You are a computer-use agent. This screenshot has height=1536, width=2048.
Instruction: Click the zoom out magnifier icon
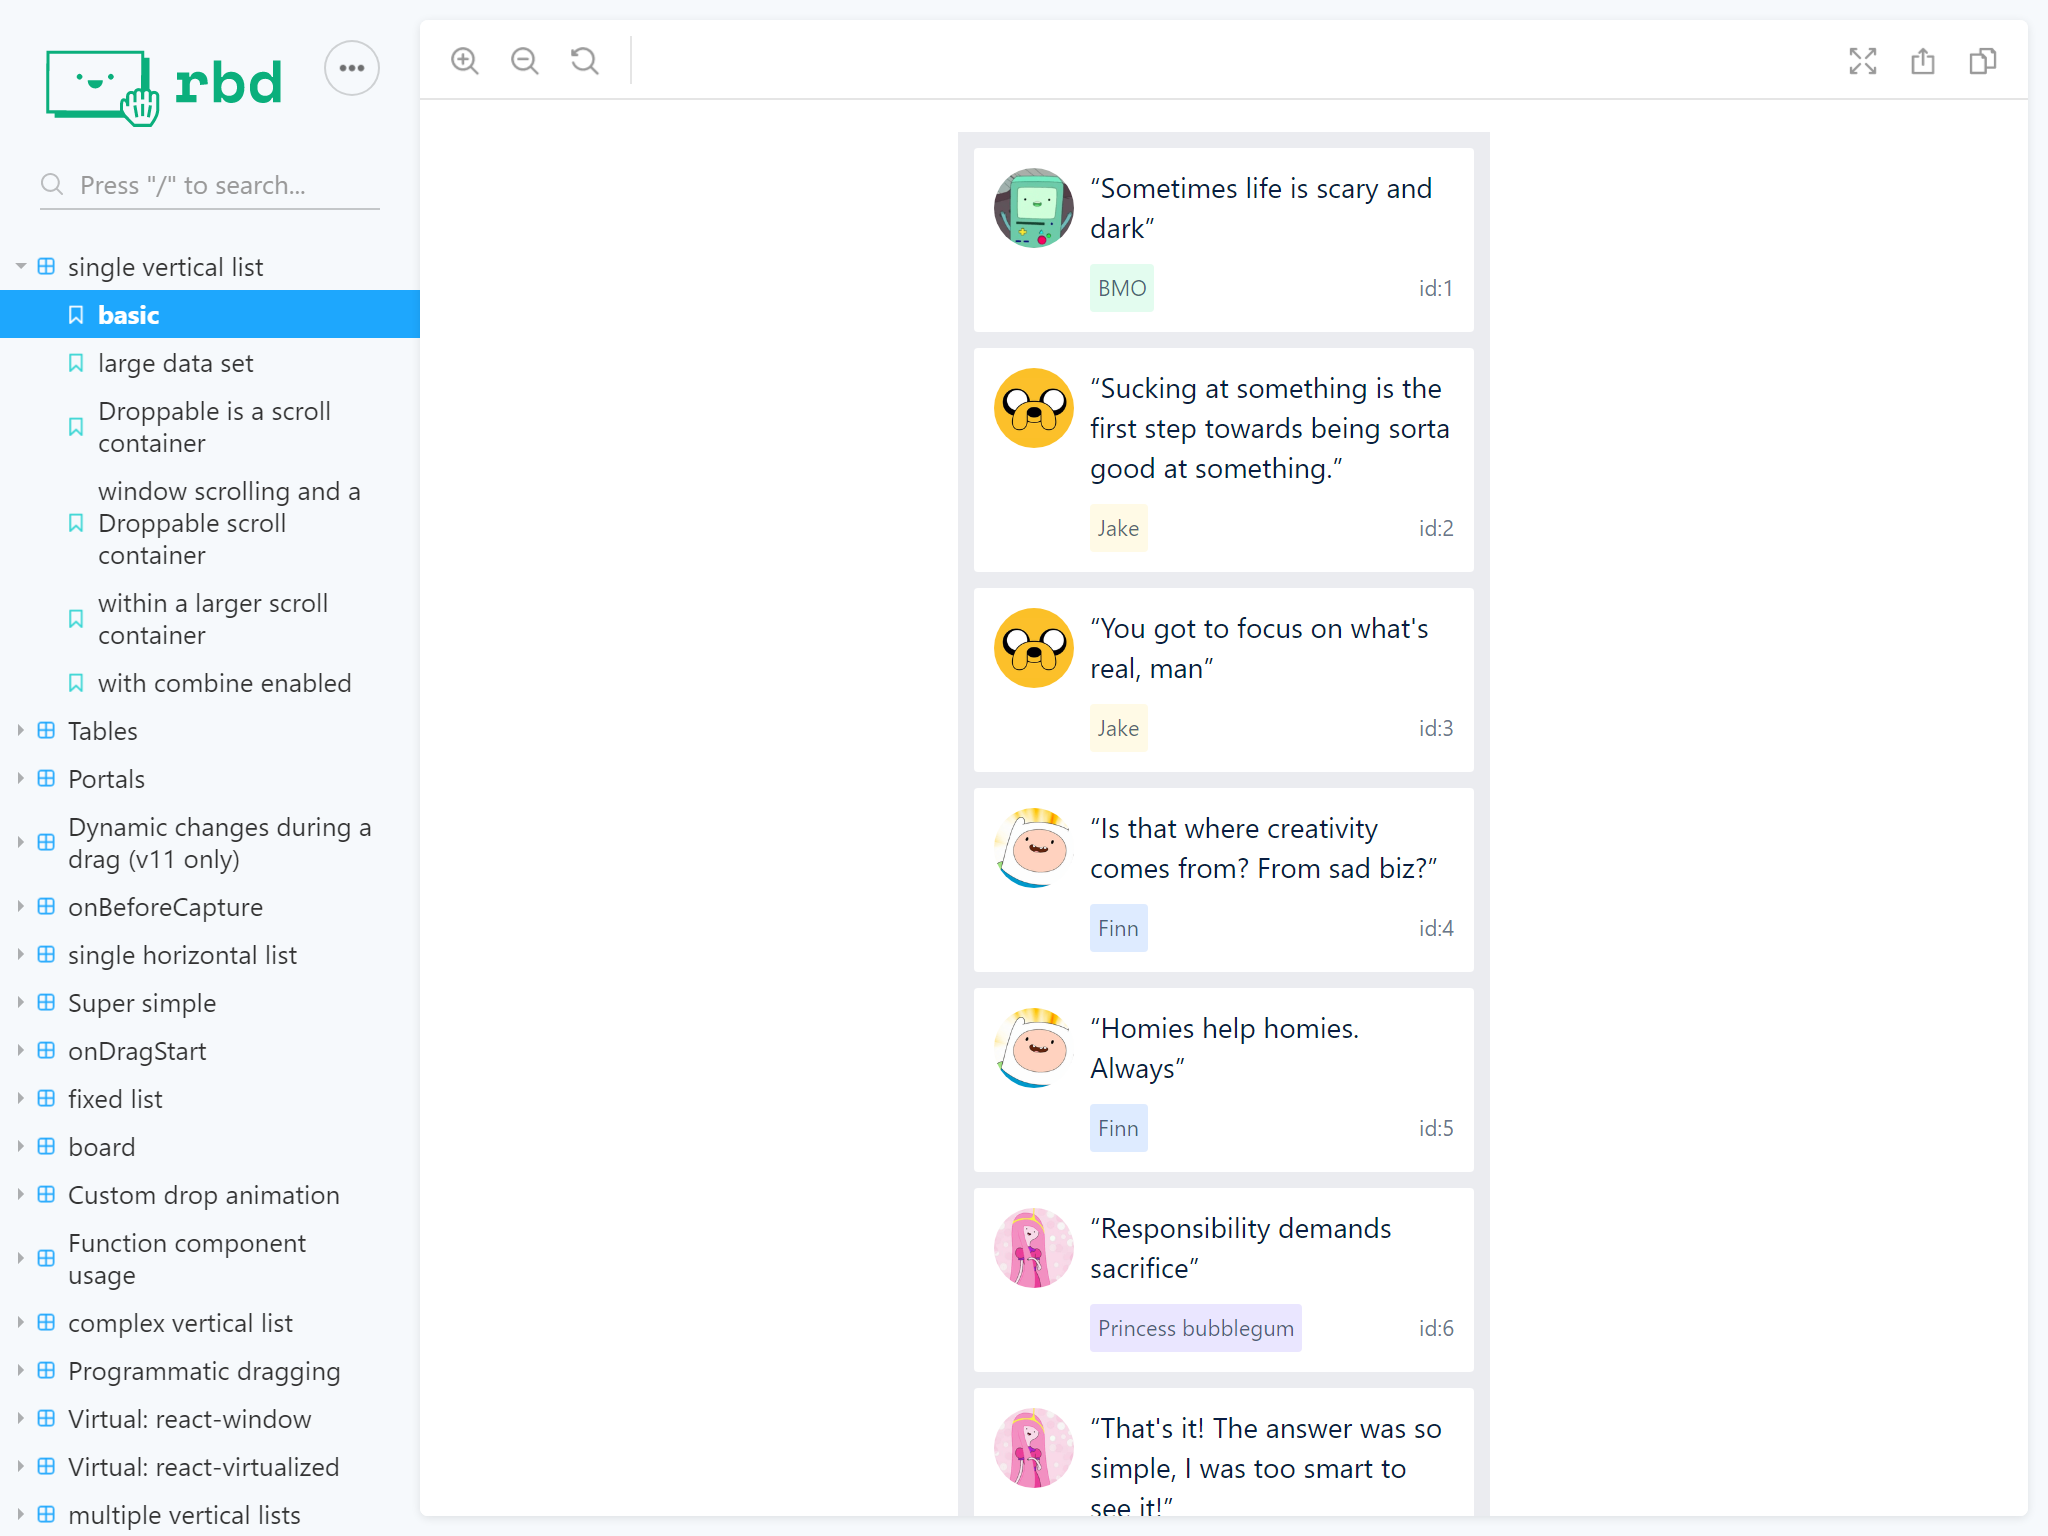[x=525, y=61]
